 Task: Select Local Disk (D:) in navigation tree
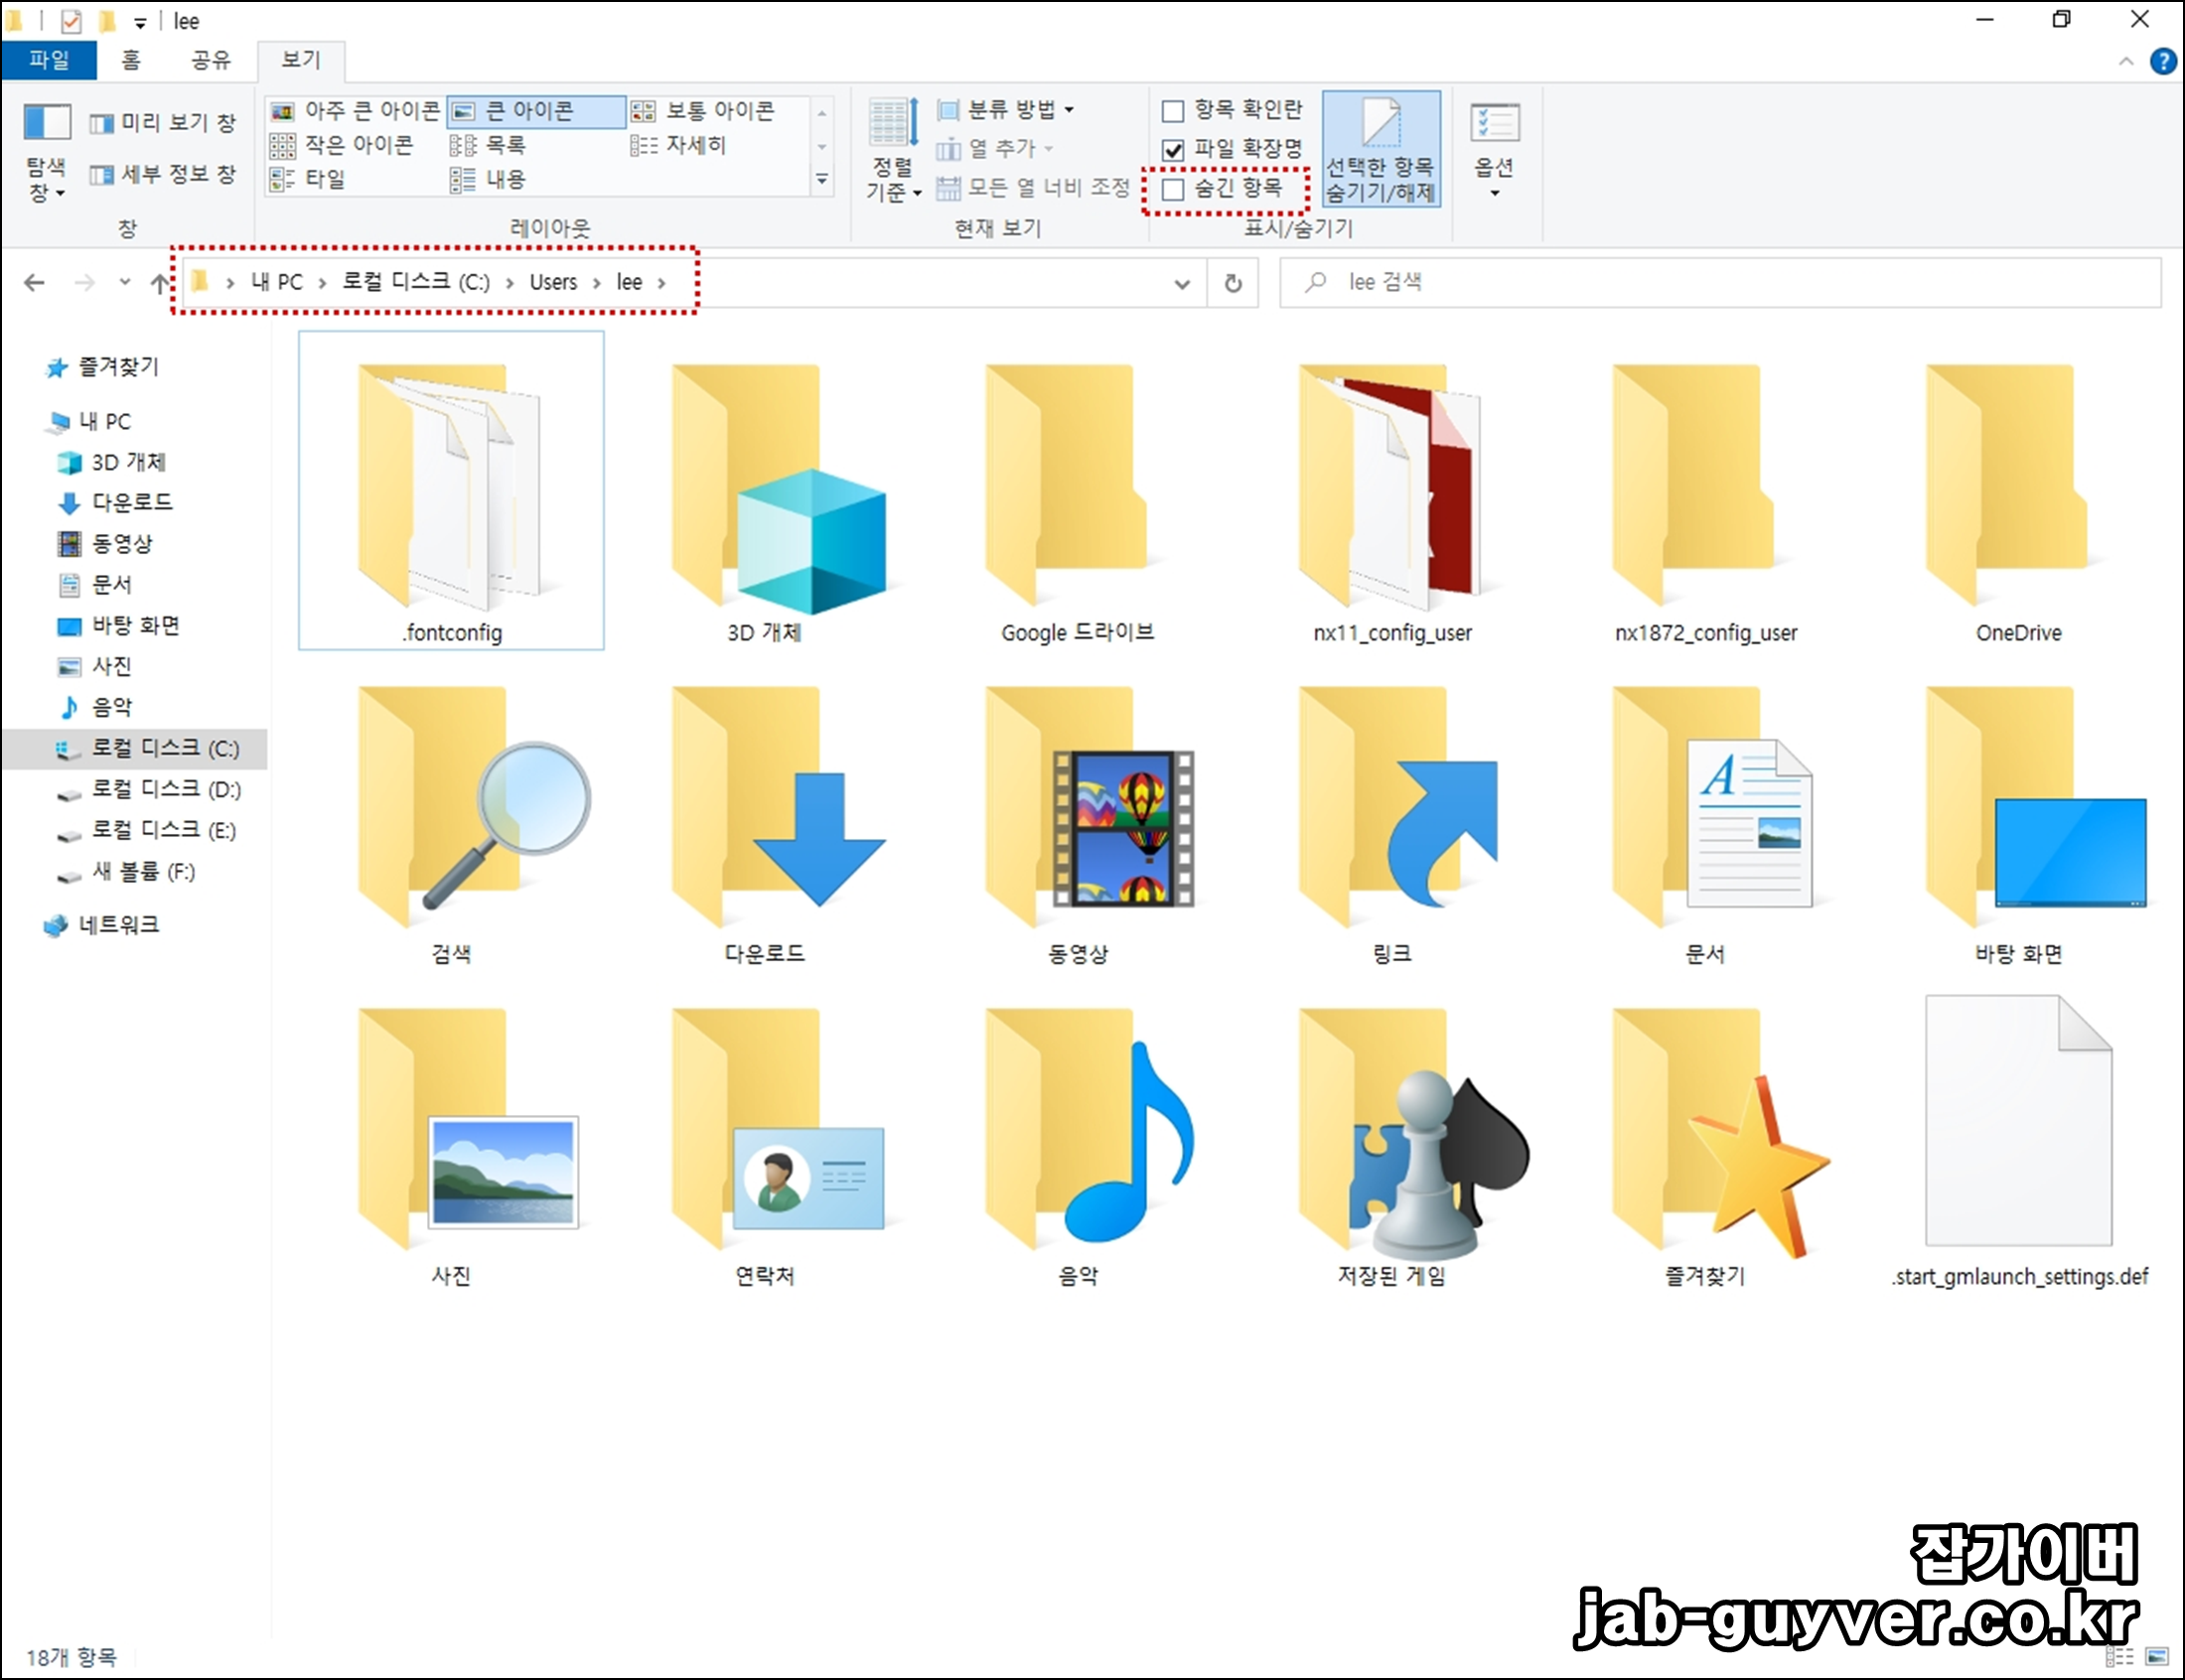(166, 790)
